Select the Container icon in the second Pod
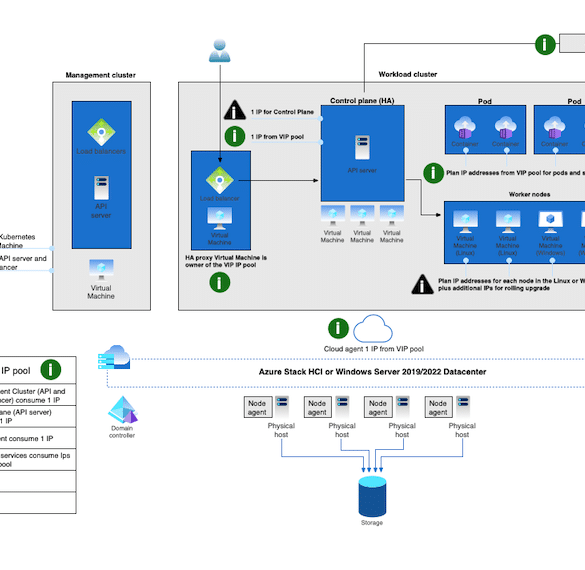This screenshot has height=570, width=585. [554, 128]
